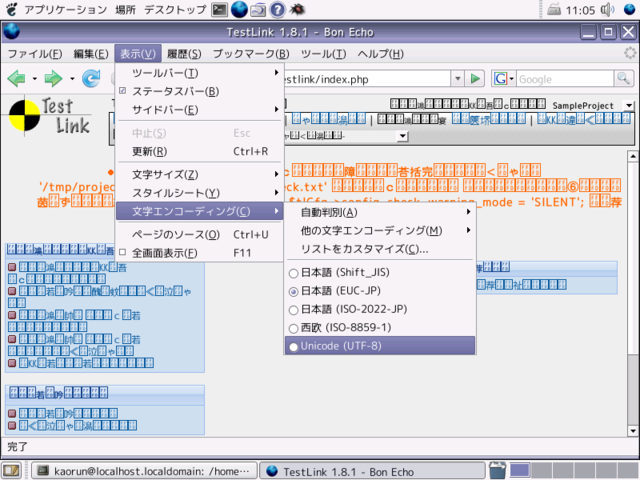Click the 11:05 clock
Viewport: 640px width, 480px height.
click(580, 10)
